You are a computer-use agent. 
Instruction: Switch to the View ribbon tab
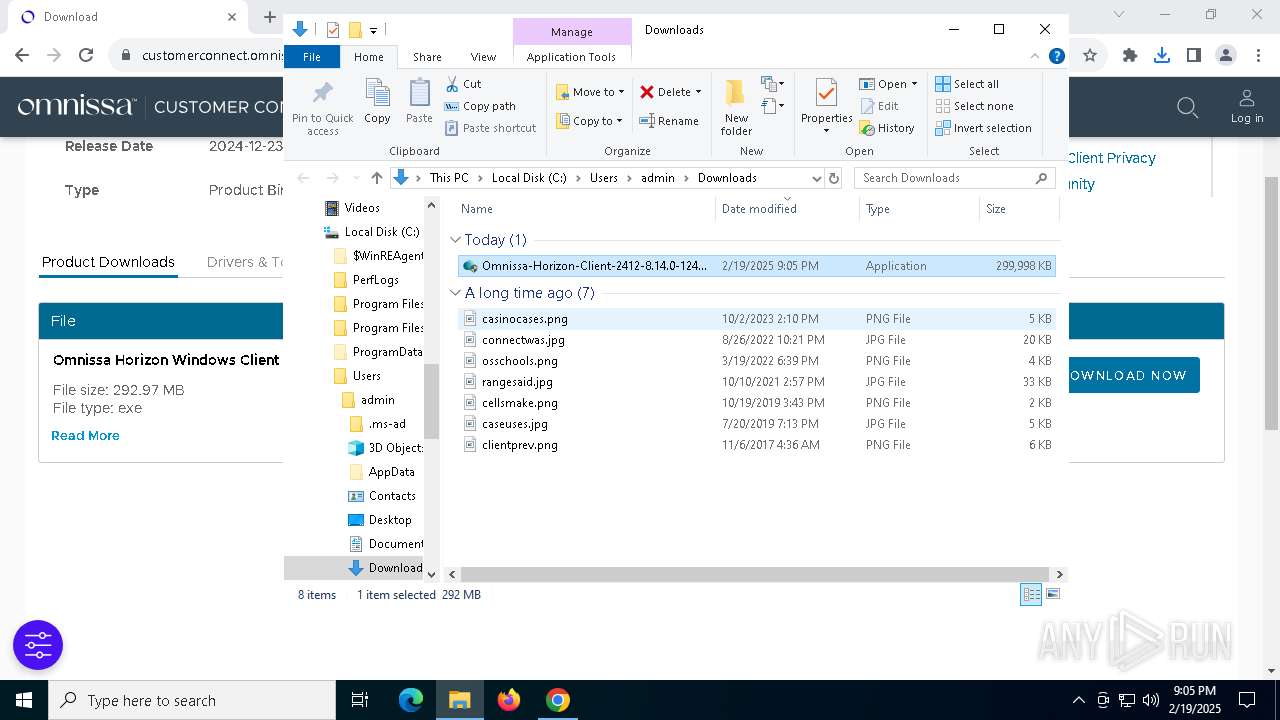point(483,57)
